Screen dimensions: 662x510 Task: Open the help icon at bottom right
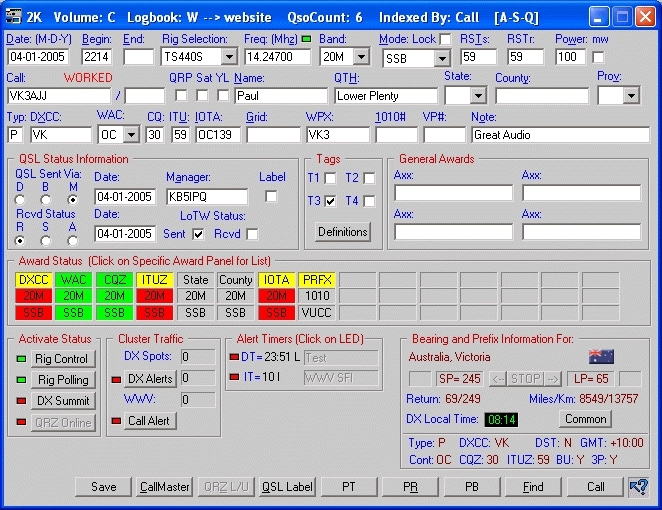pyautogui.click(x=638, y=487)
